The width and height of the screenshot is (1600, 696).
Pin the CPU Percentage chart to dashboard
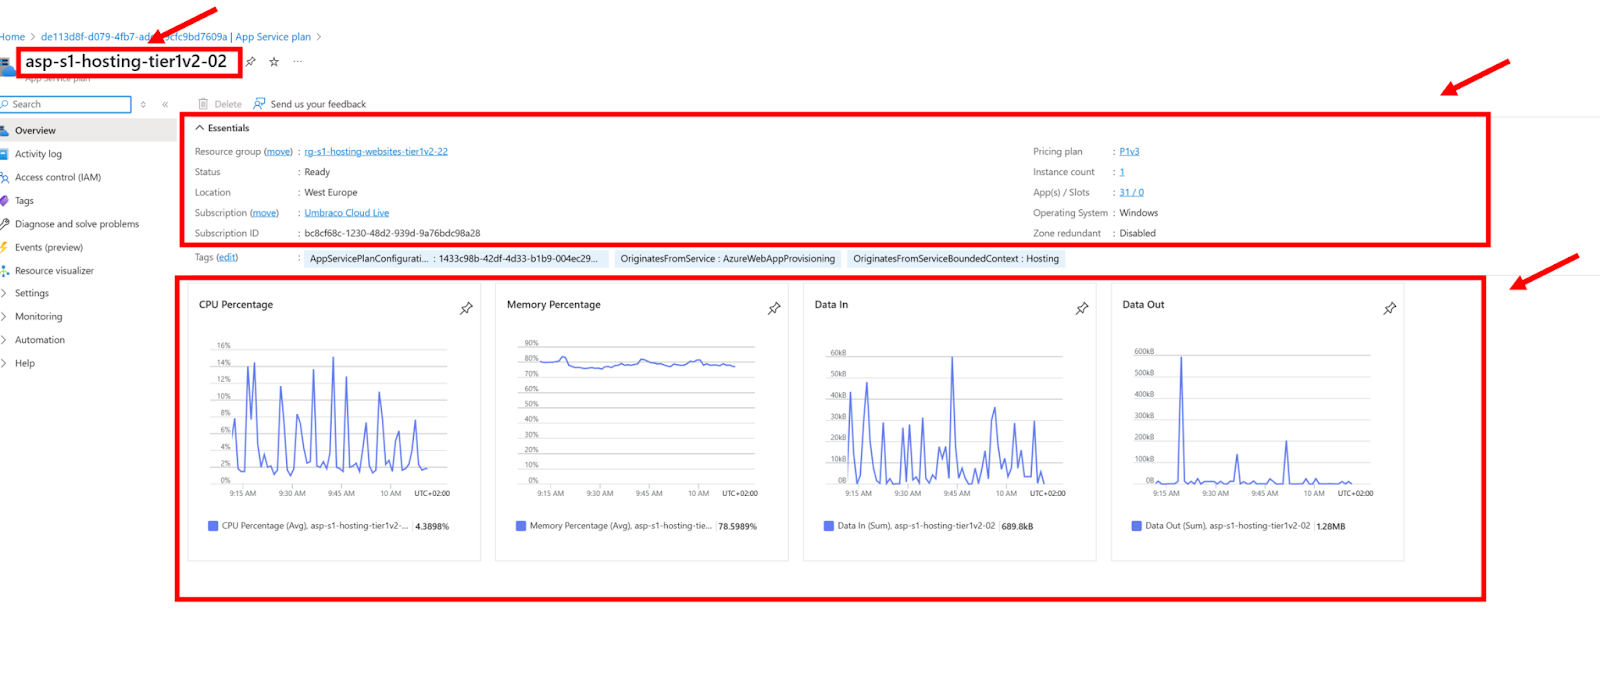point(466,309)
